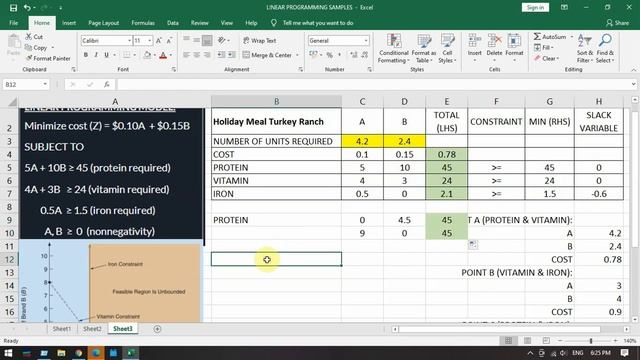Open Find & Select magnifier icon

coord(605,40)
